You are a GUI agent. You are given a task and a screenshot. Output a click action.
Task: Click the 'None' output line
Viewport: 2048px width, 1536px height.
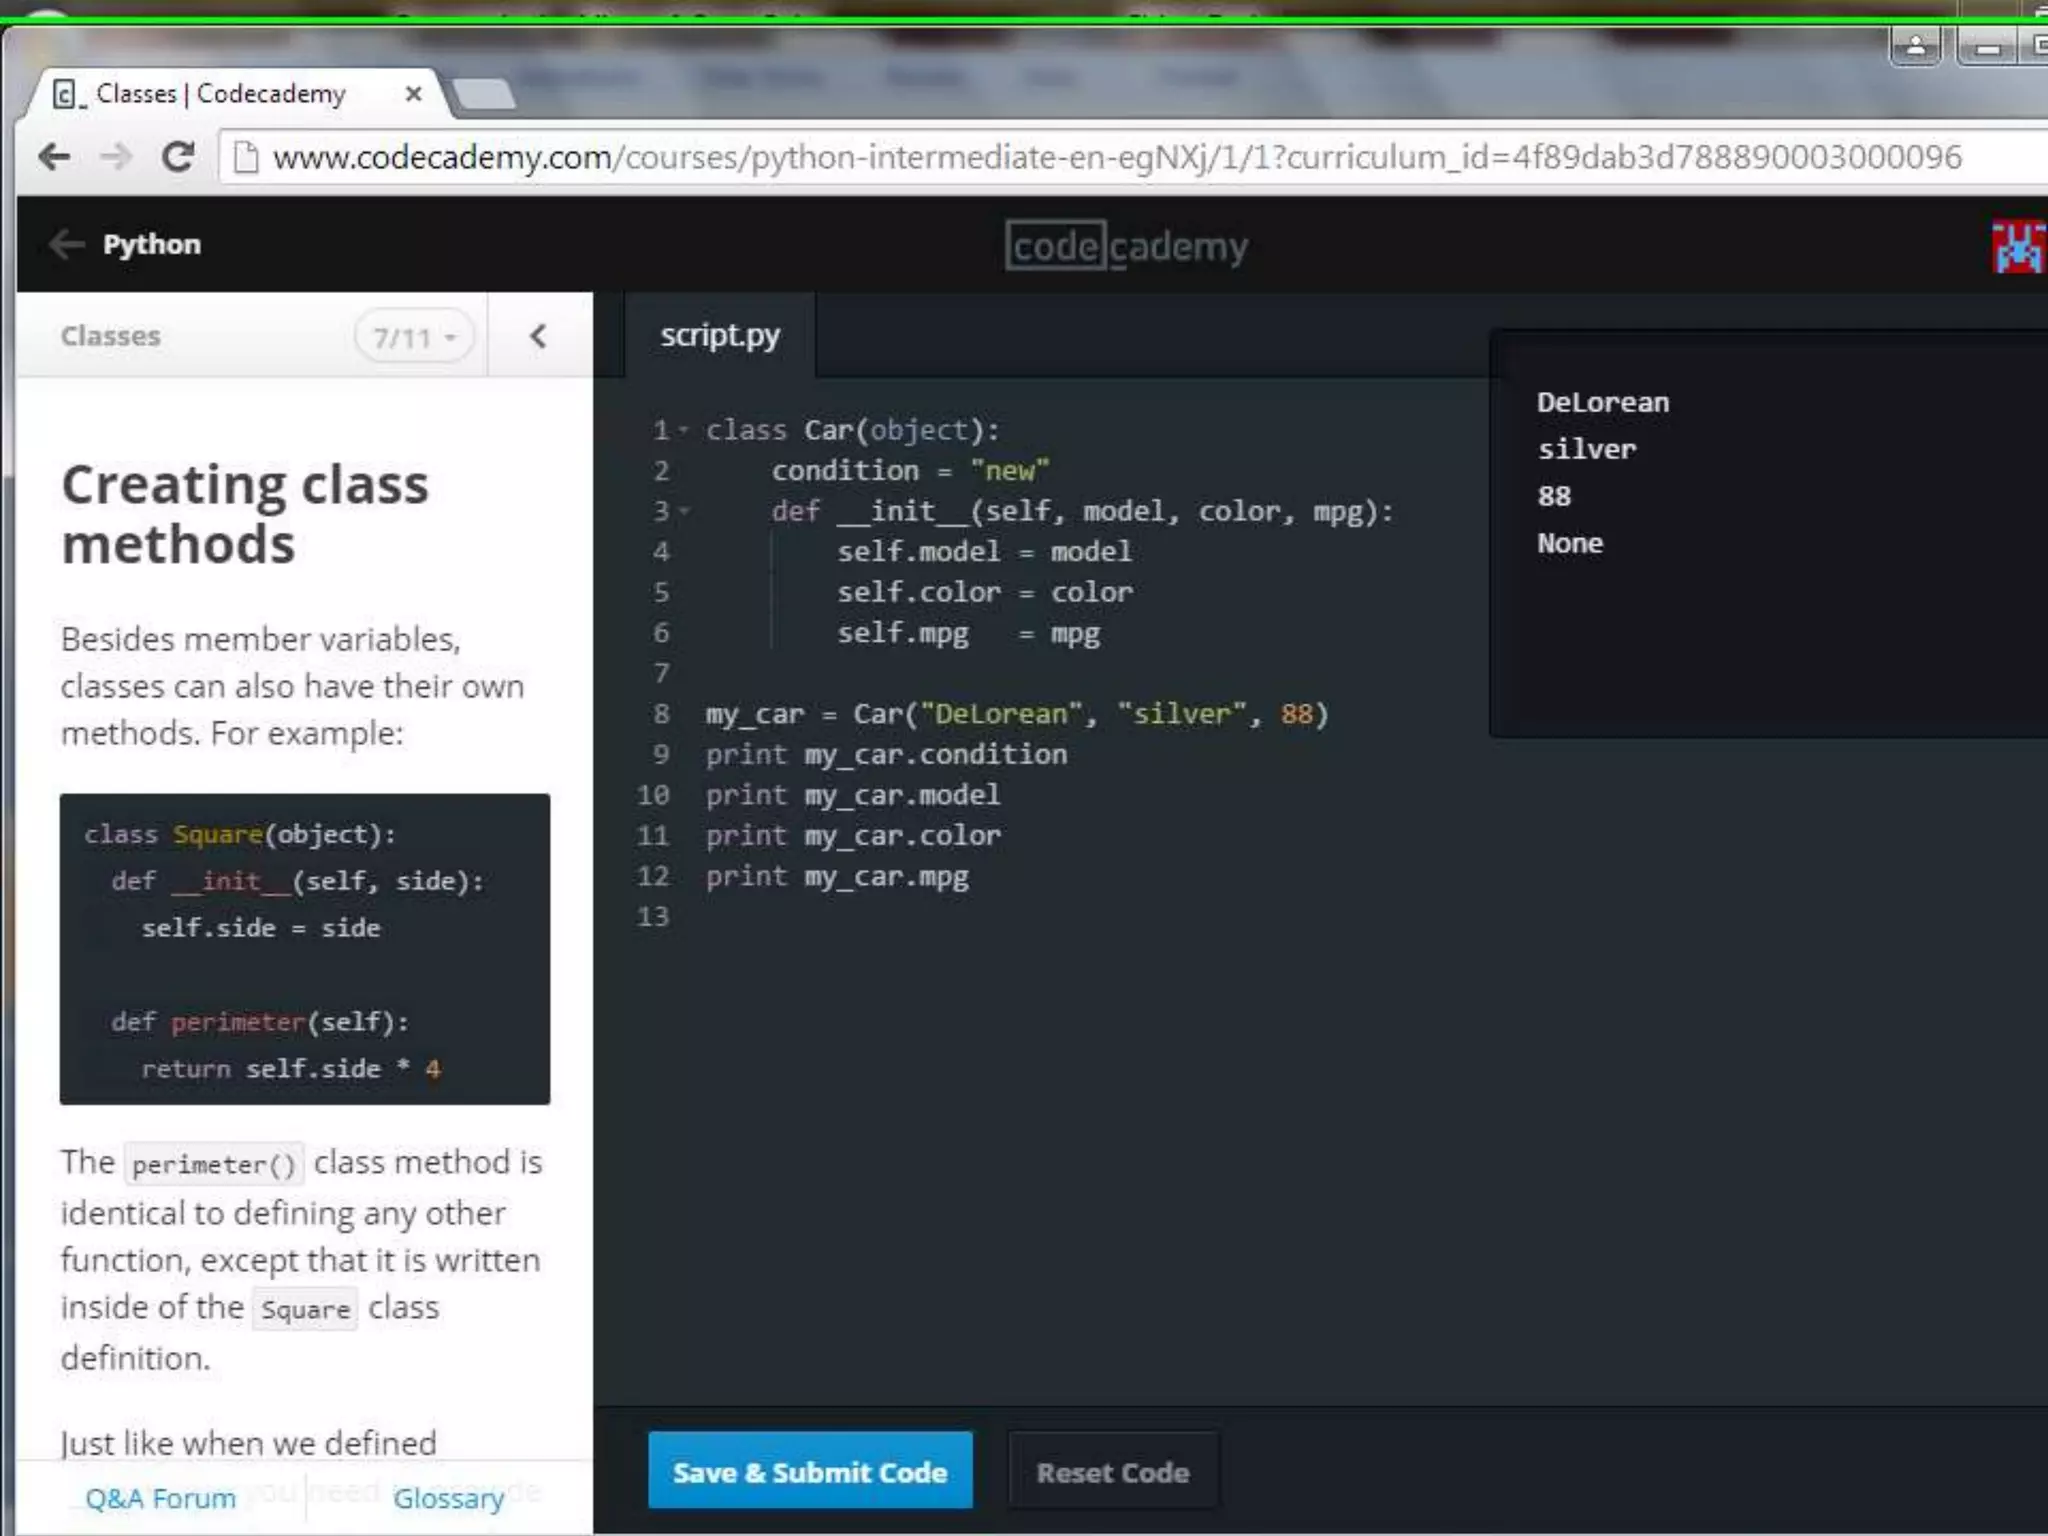tap(1570, 543)
